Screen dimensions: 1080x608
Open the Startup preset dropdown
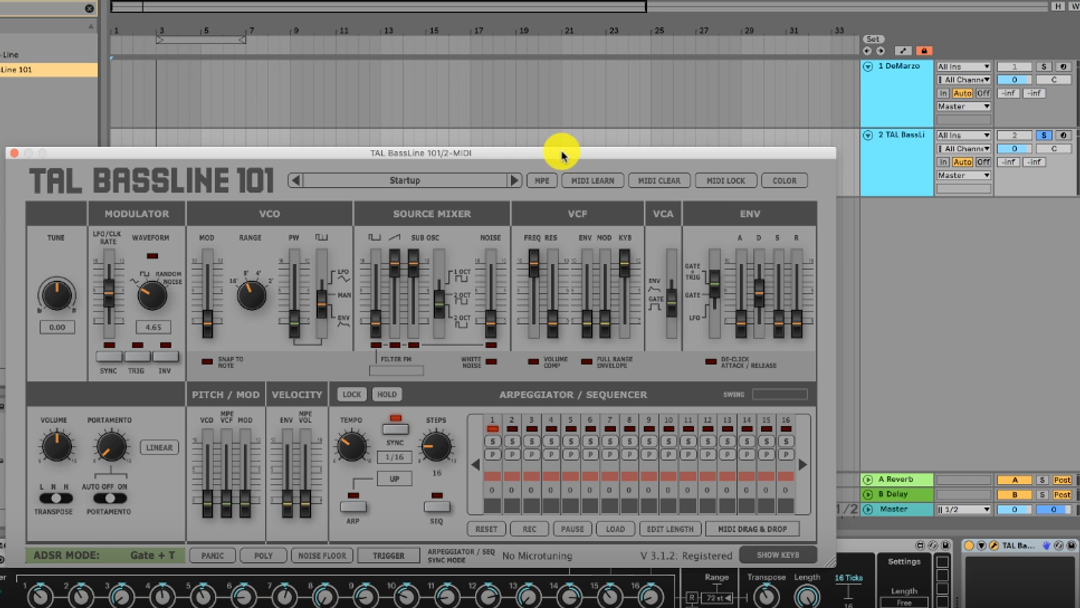click(x=405, y=181)
